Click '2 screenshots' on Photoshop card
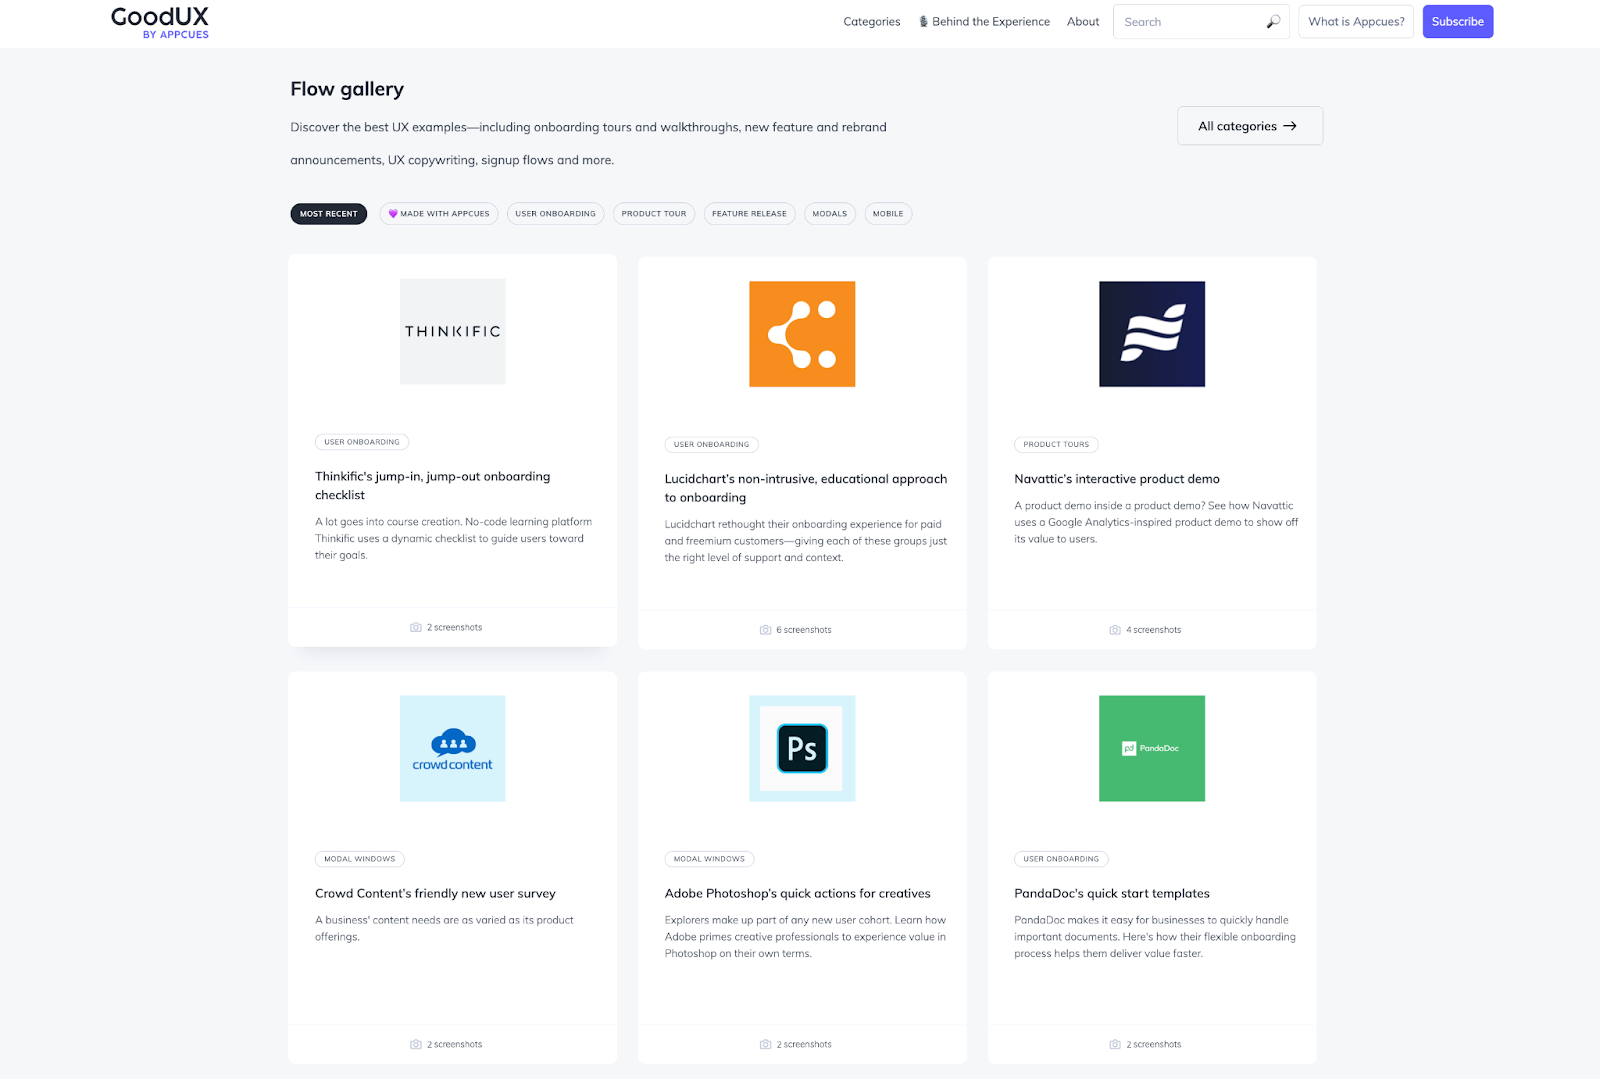The width and height of the screenshot is (1600, 1079). [x=804, y=1044]
